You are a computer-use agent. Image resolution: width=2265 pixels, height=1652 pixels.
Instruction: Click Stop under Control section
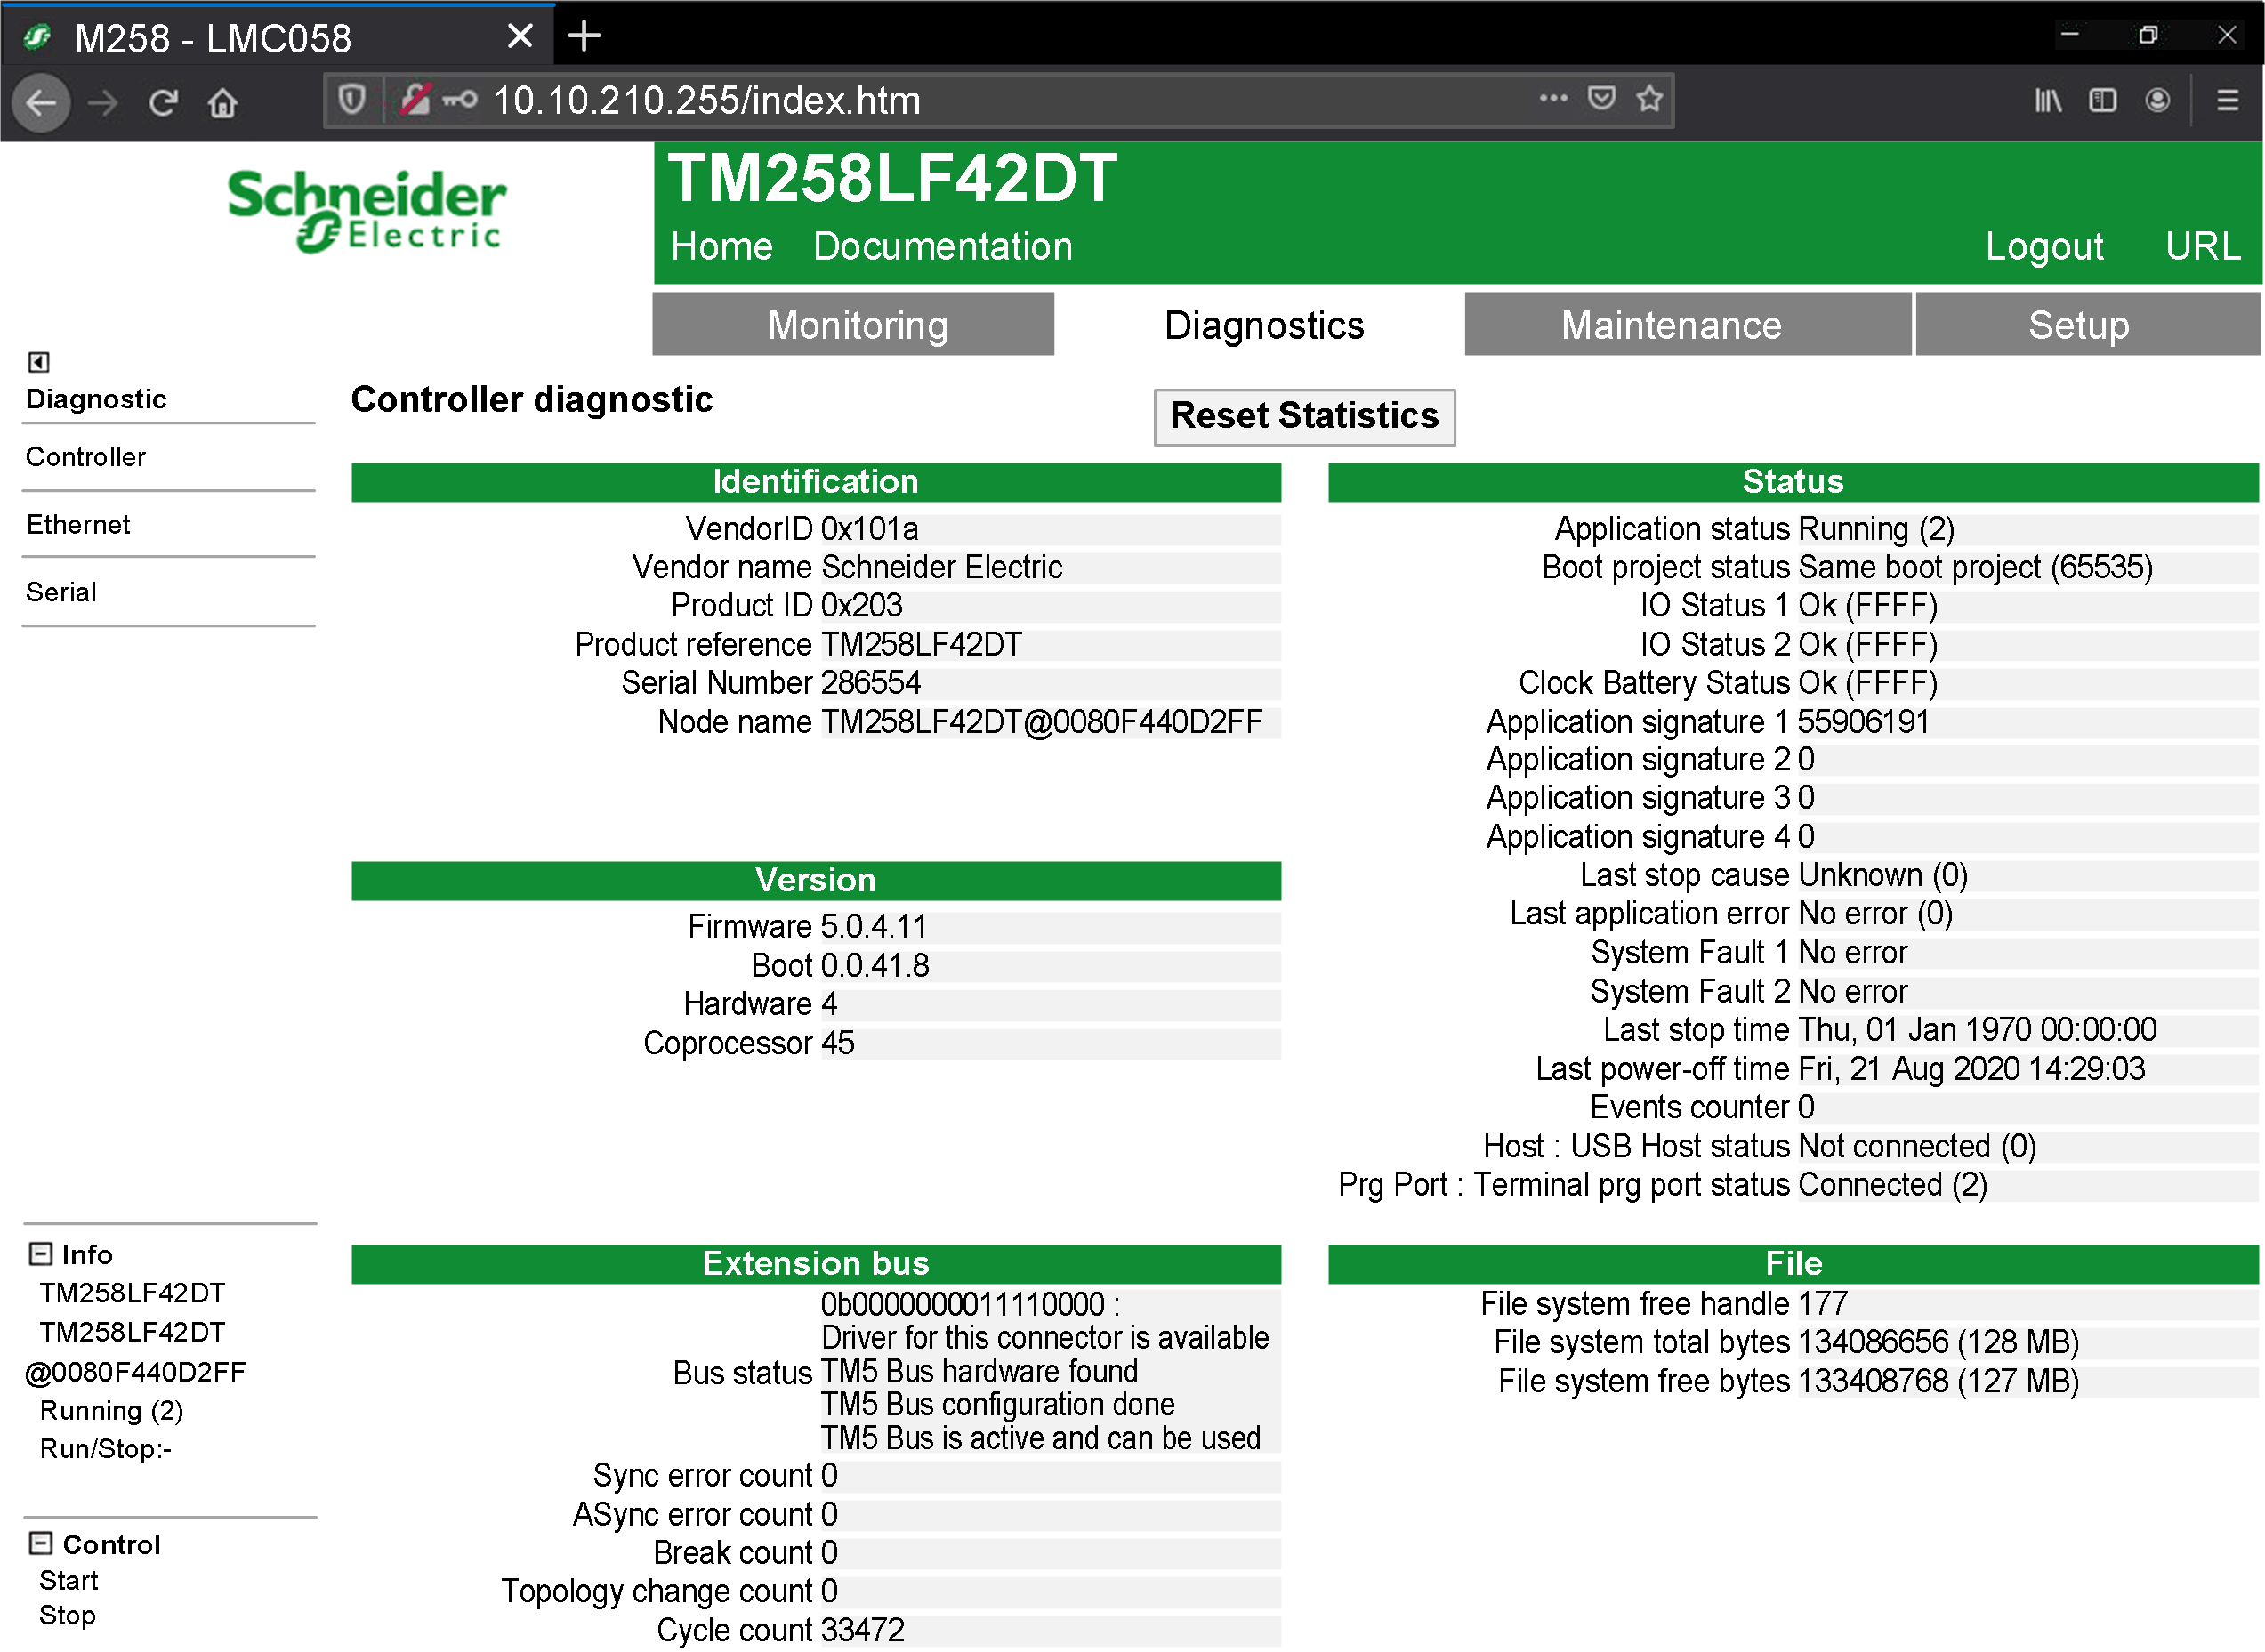[x=67, y=1616]
